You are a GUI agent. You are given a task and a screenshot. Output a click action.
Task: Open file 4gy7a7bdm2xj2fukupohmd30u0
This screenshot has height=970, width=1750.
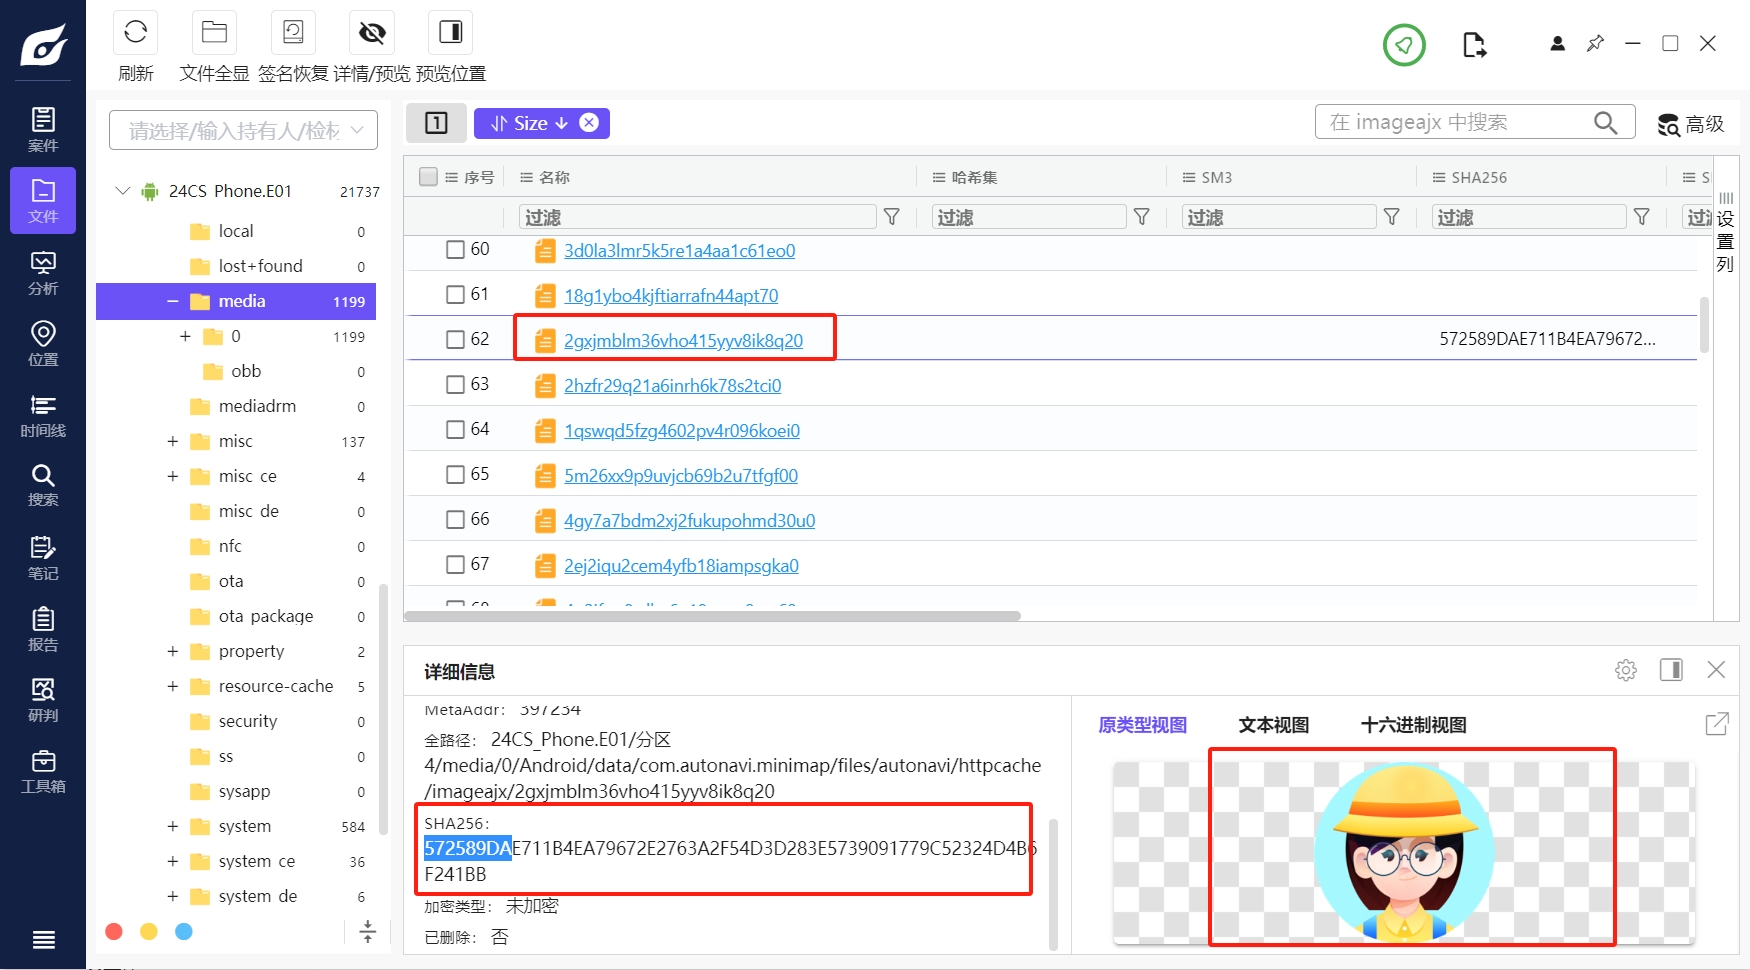(689, 520)
